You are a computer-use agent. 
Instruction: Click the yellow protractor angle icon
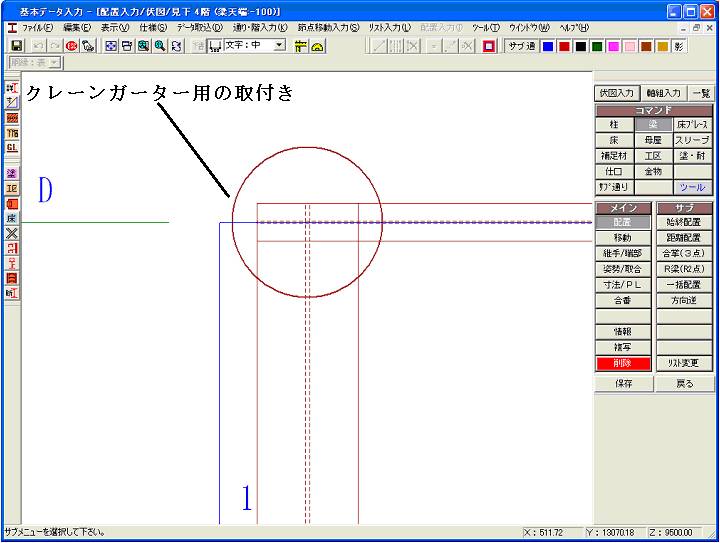[x=317, y=46]
